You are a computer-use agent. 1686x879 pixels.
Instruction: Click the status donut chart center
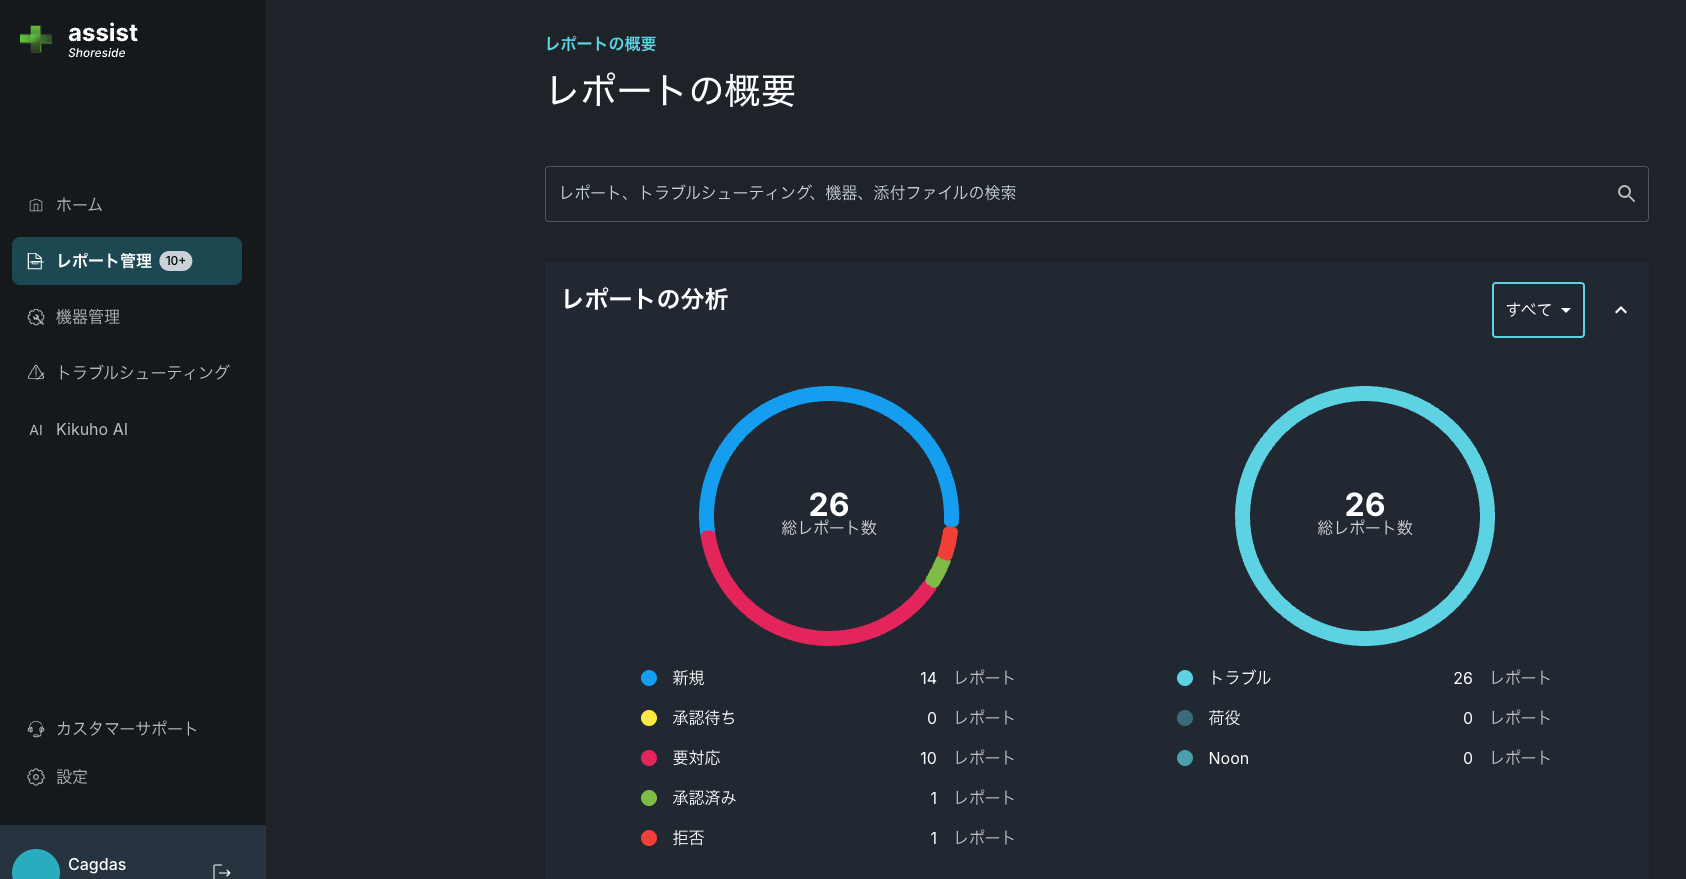tap(829, 516)
